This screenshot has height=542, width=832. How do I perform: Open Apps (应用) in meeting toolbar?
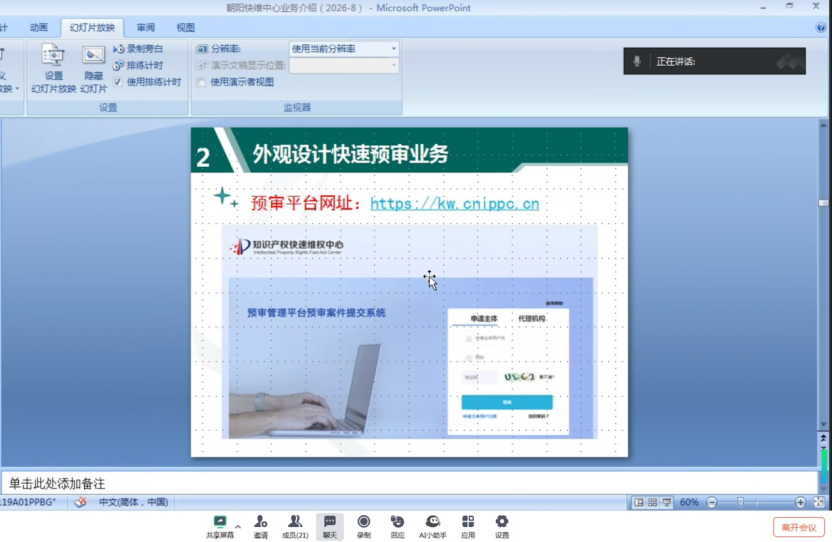468,527
